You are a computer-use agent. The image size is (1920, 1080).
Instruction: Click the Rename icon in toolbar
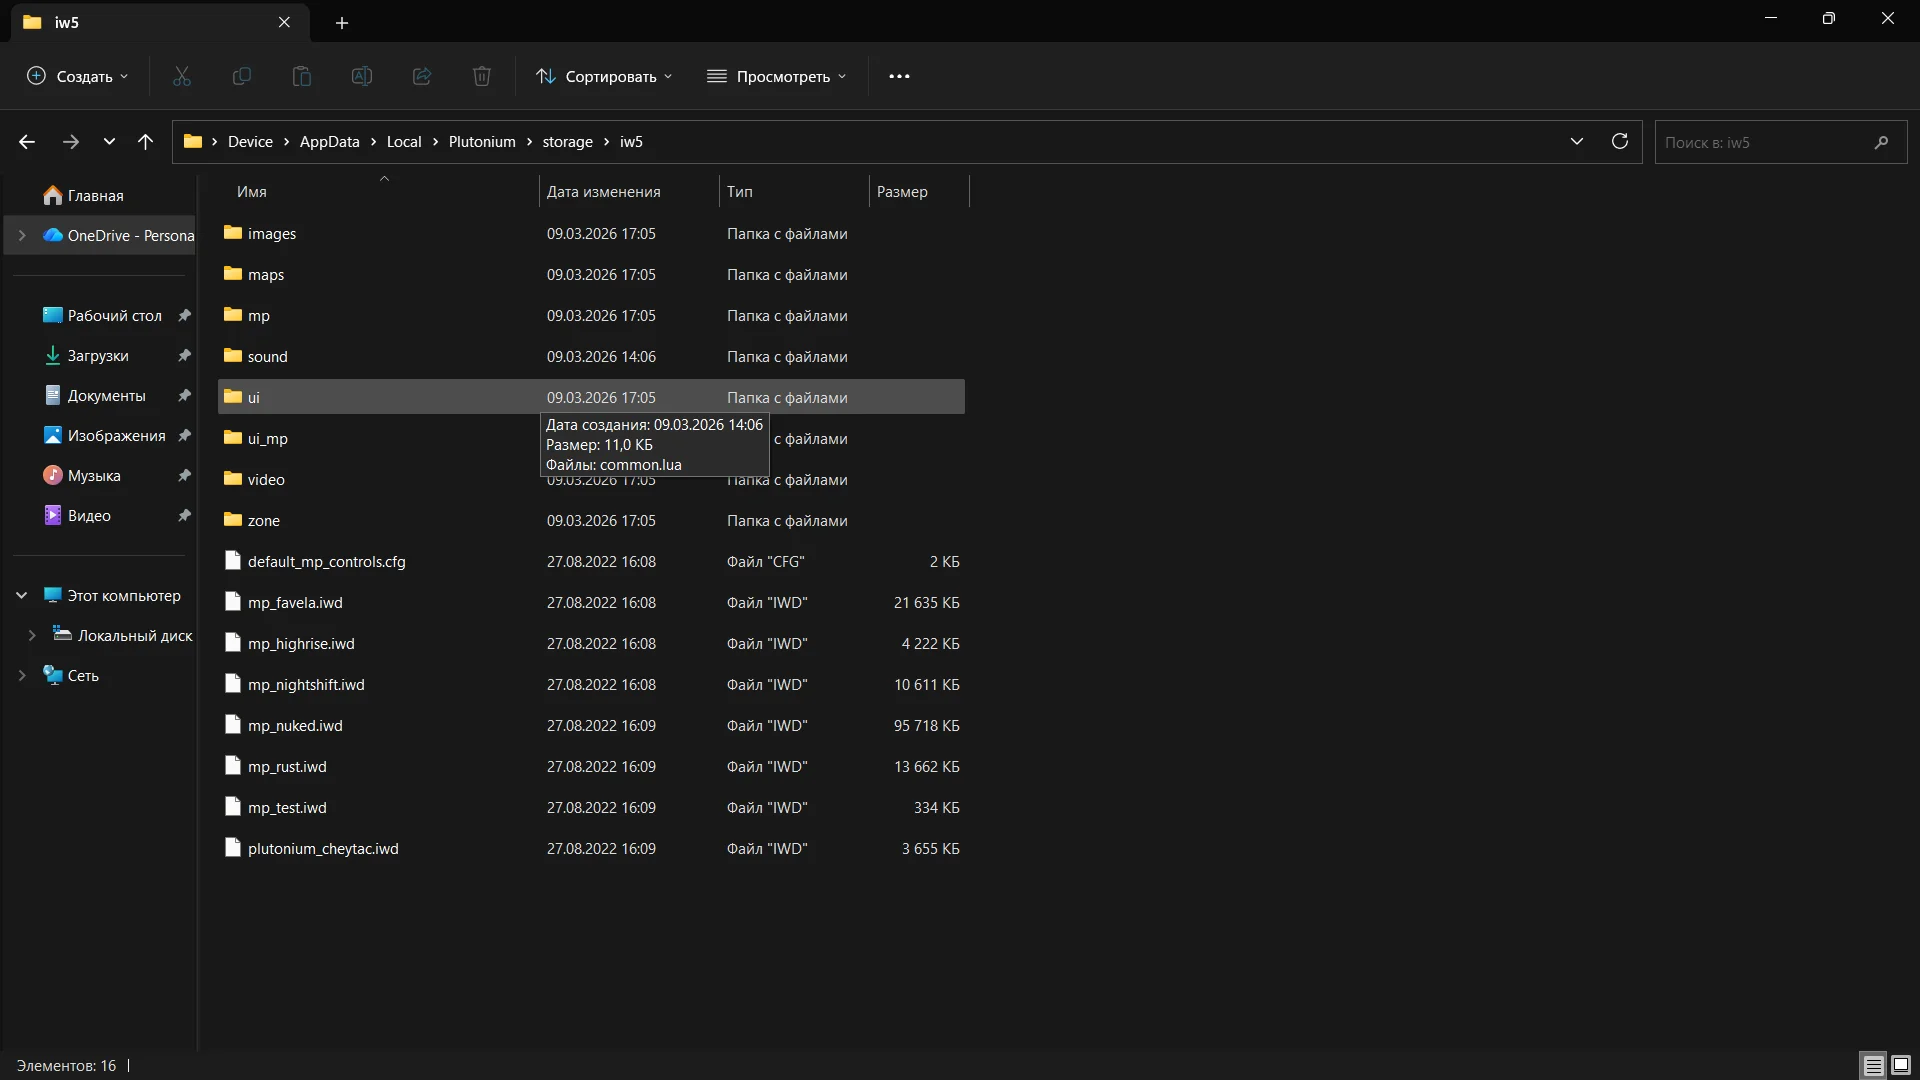pyautogui.click(x=362, y=76)
